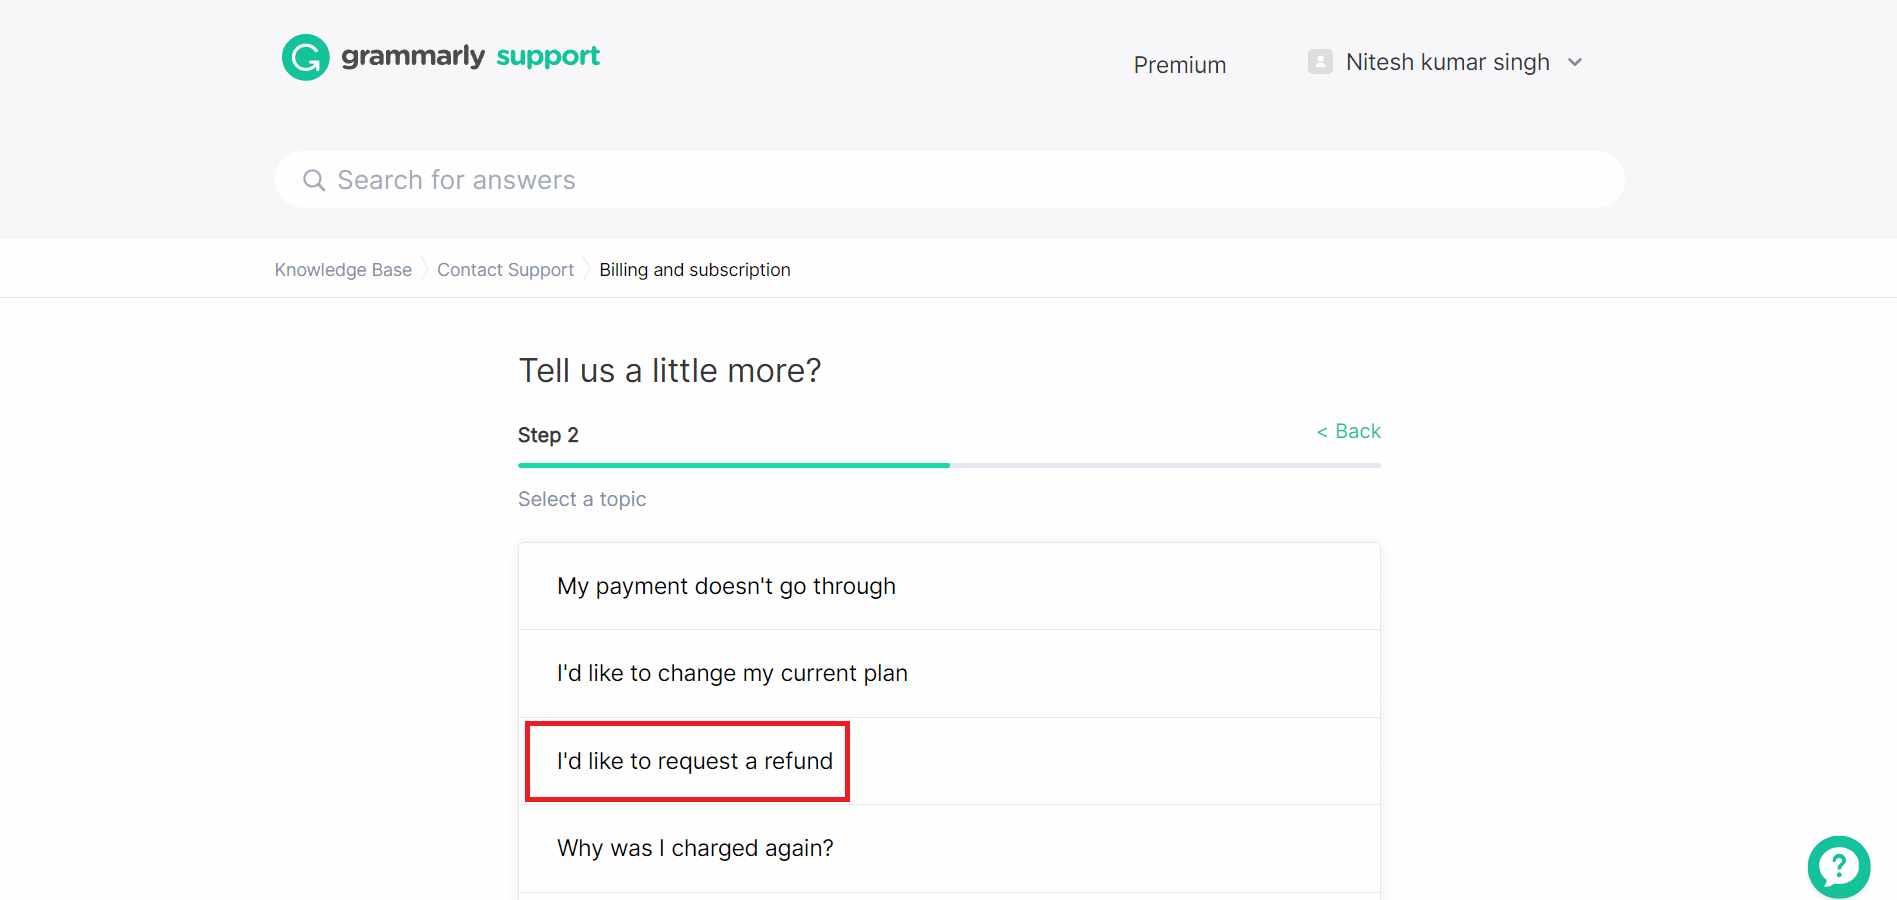Viewport: 1897px width, 900px height.
Task: Open the help chat bubble icon
Action: [1838, 867]
